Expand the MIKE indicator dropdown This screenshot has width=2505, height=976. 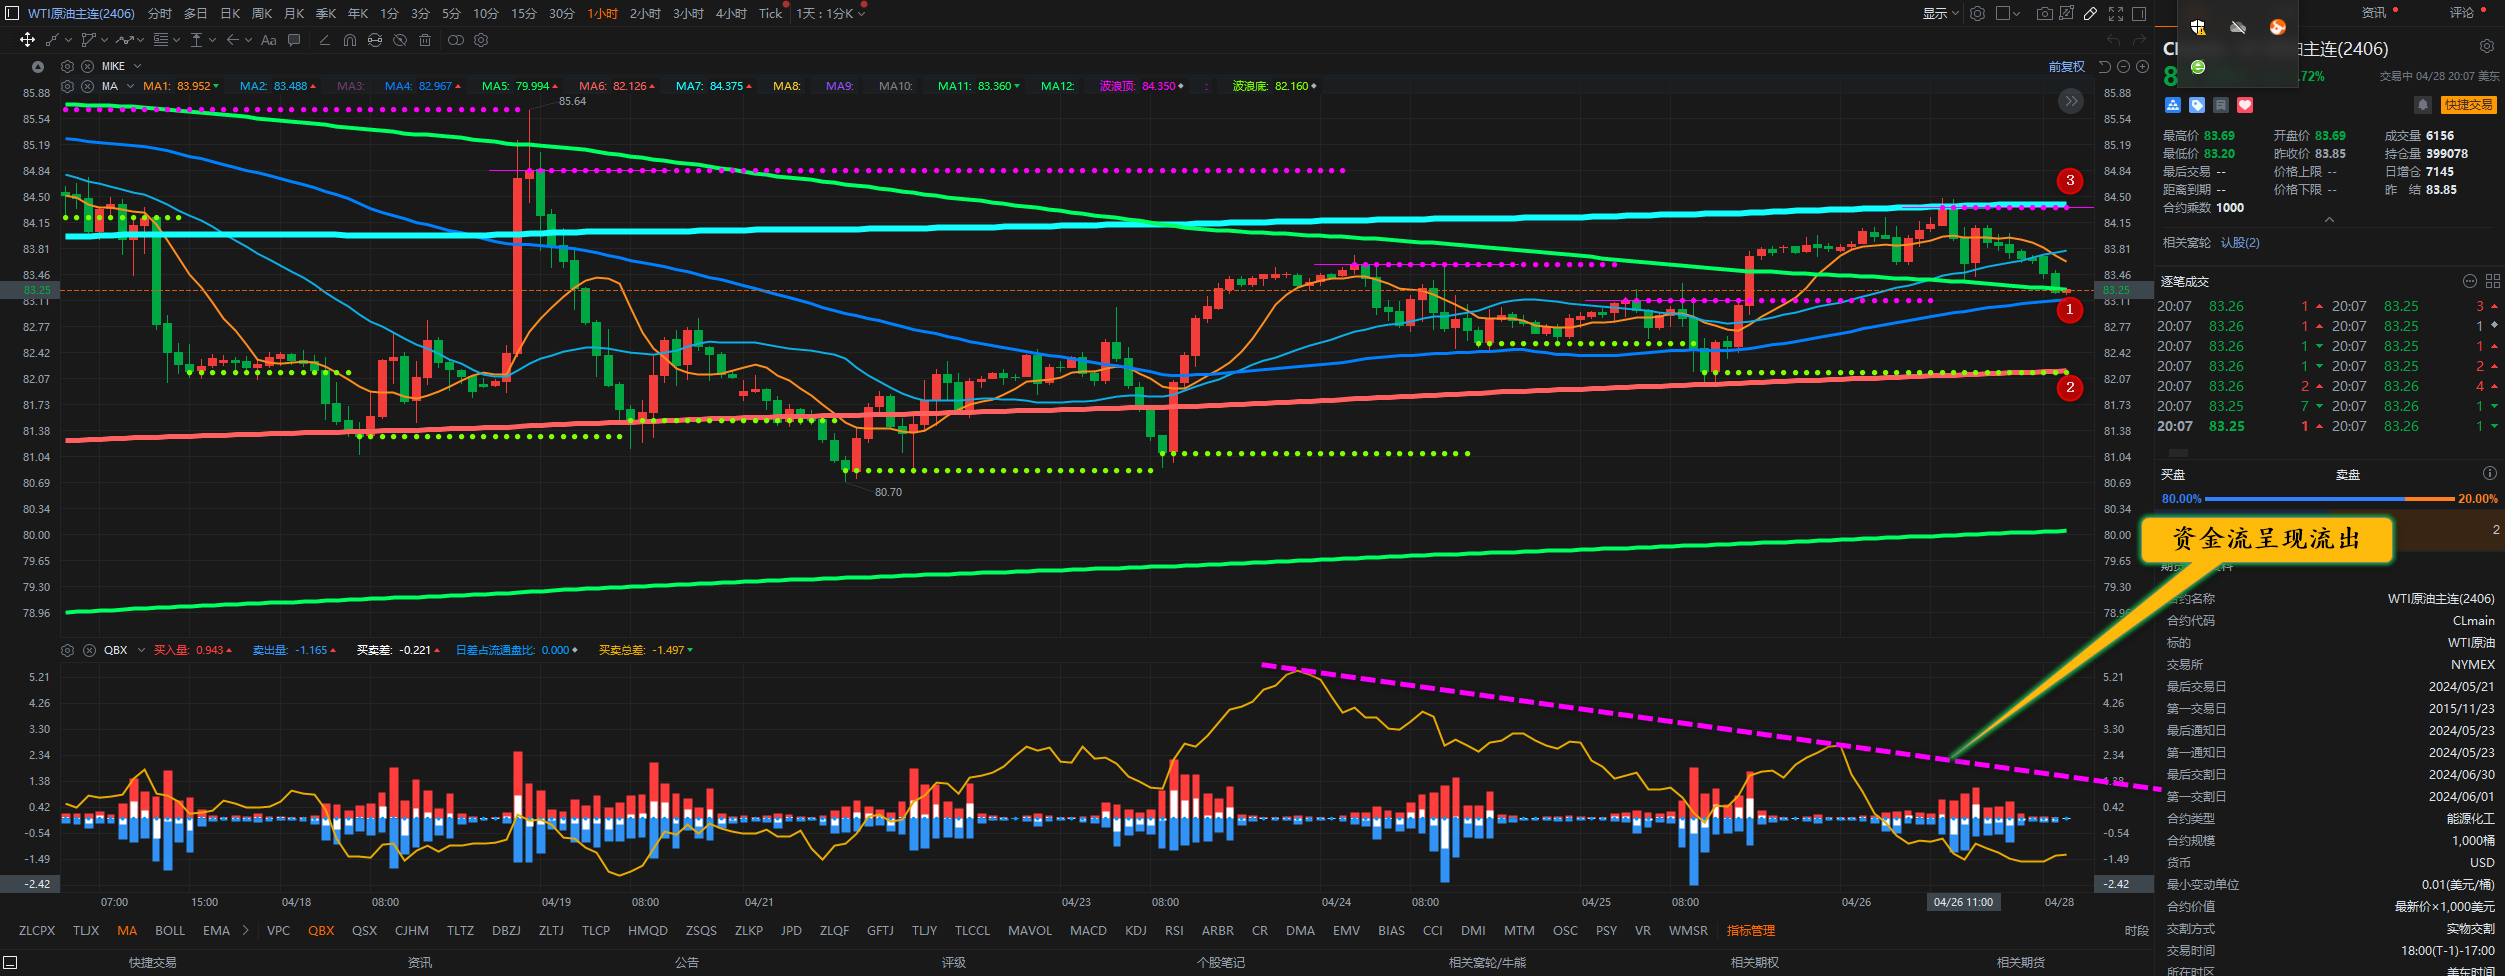[x=137, y=66]
